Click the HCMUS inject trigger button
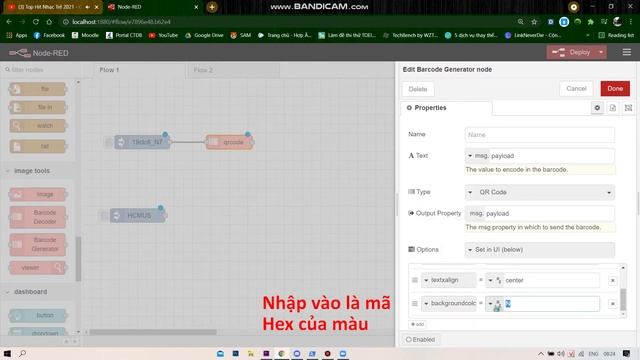The width and height of the screenshot is (640, 360). coord(104,215)
